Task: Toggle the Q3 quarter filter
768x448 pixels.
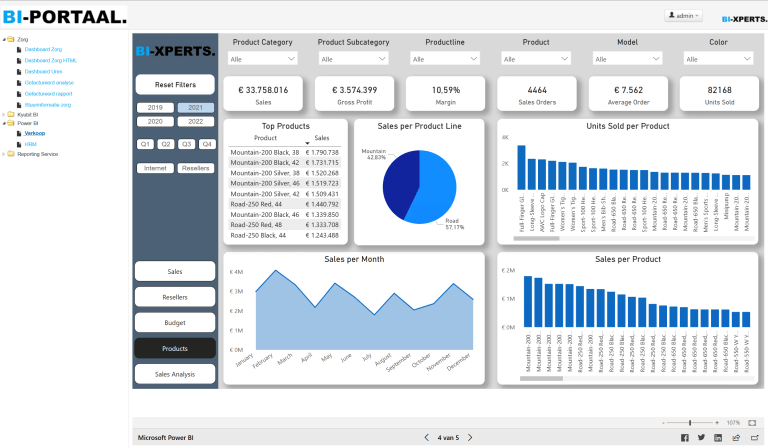Action: pyautogui.click(x=186, y=144)
